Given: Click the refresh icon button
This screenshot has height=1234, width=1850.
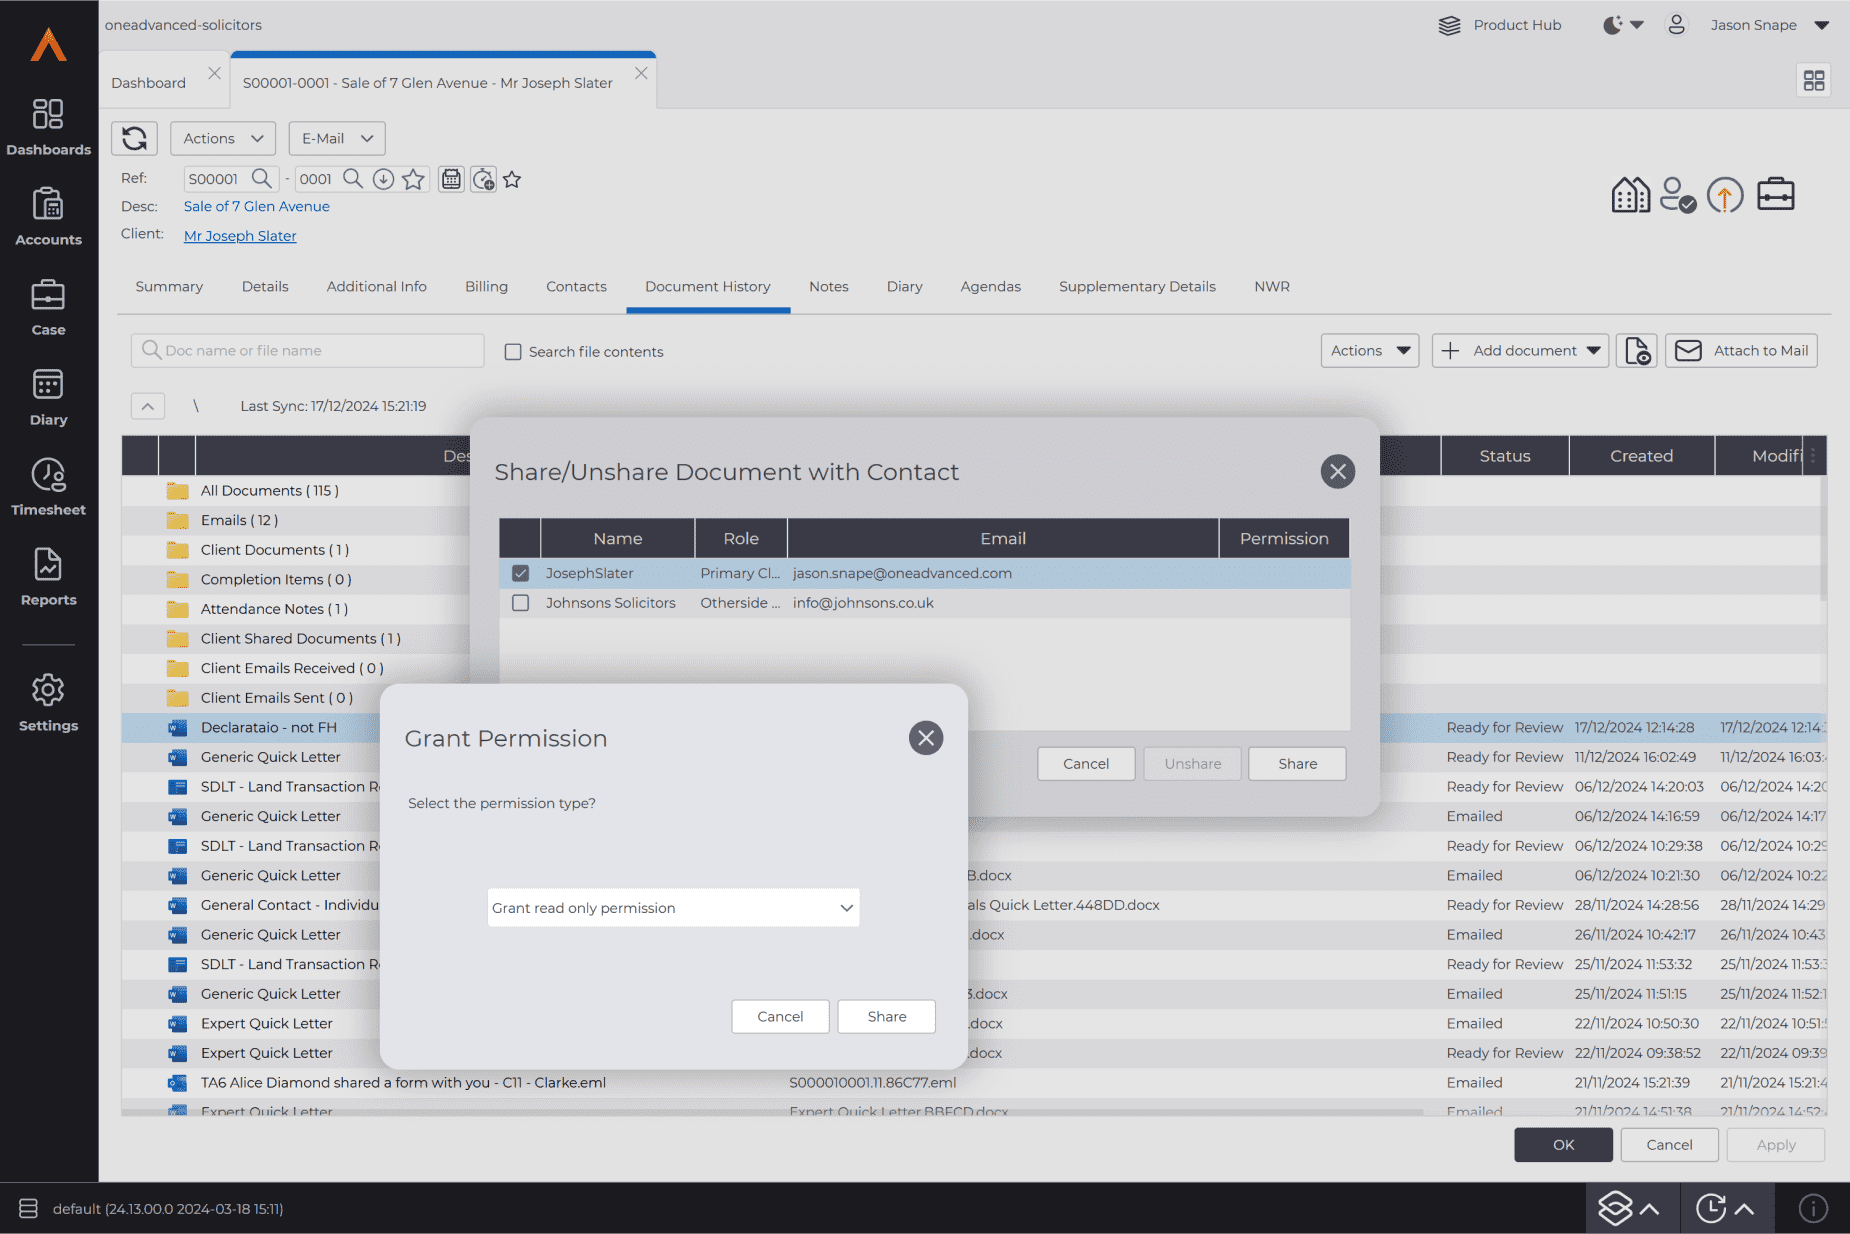Looking at the screenshot, I should [x=134, y=138].
